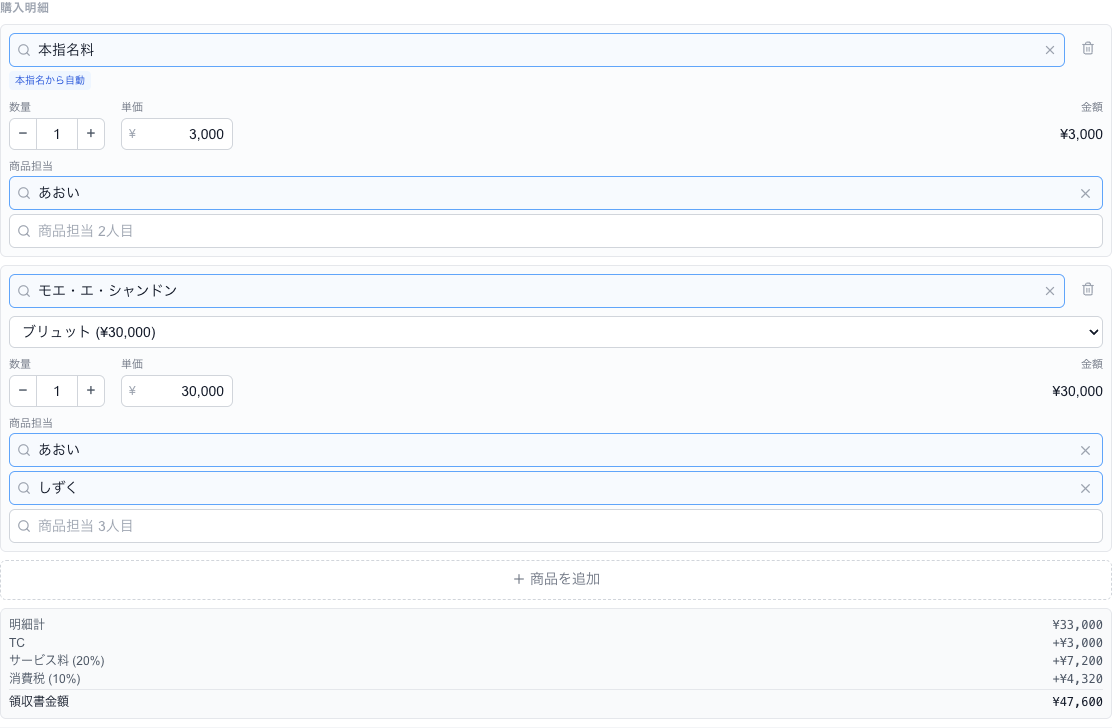Click the 本指名料 product search field
Screen dimensions: 1112x728
[x=537, y=50]
